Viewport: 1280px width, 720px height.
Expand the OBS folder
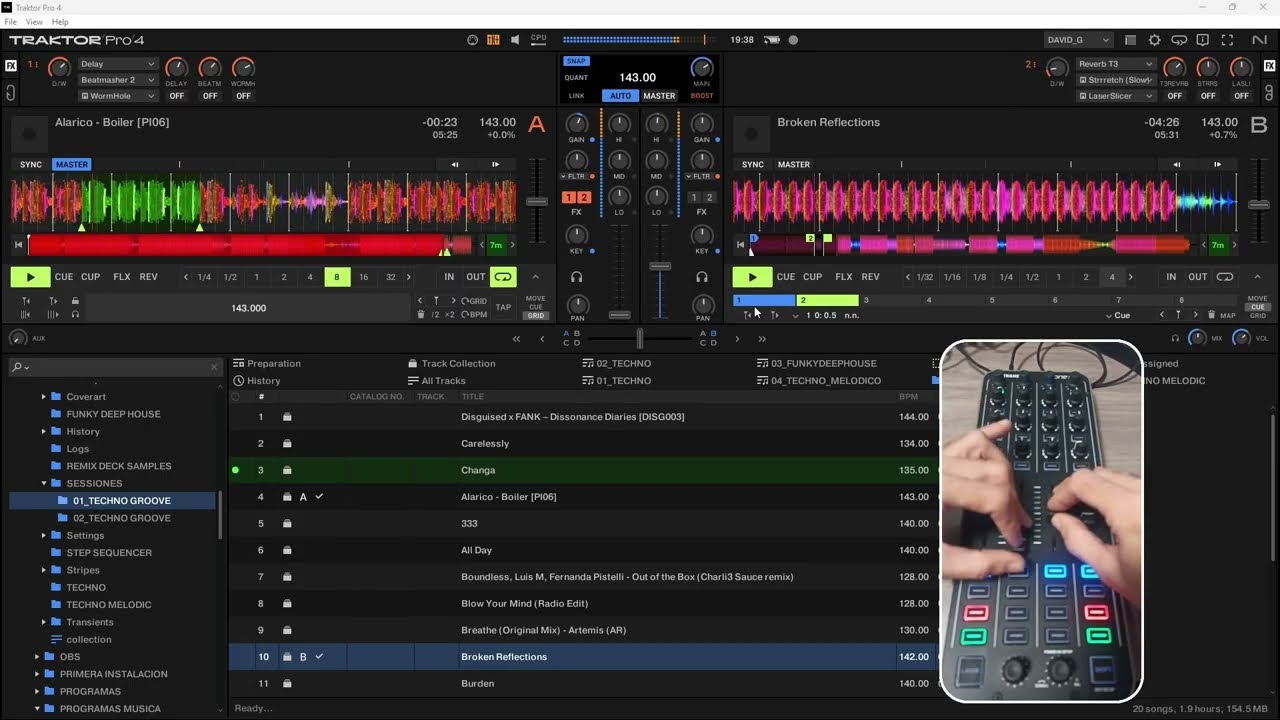pyautogui.click(x=37, y=657)
